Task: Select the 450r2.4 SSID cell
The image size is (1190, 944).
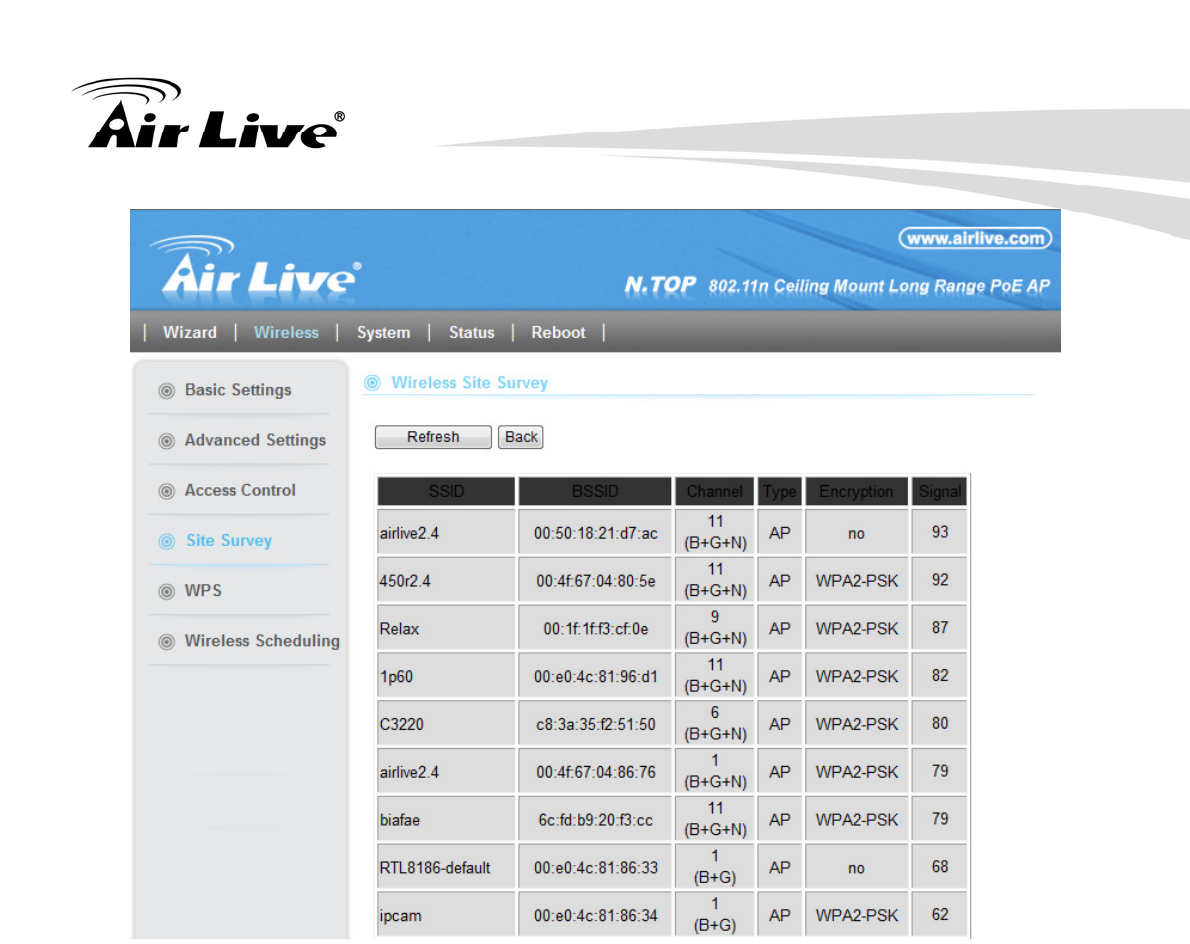Action: pos(446,581)
